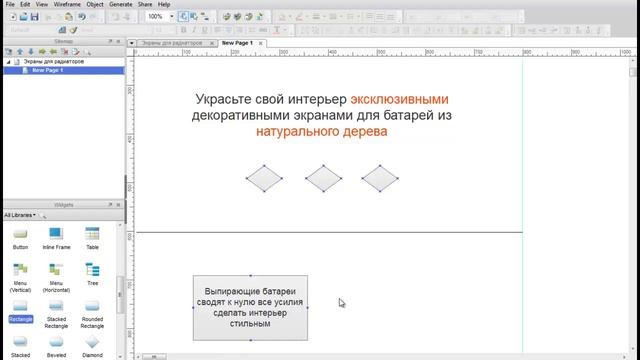Collapse the Экраны для радиаторов tree node

point(9,62)
